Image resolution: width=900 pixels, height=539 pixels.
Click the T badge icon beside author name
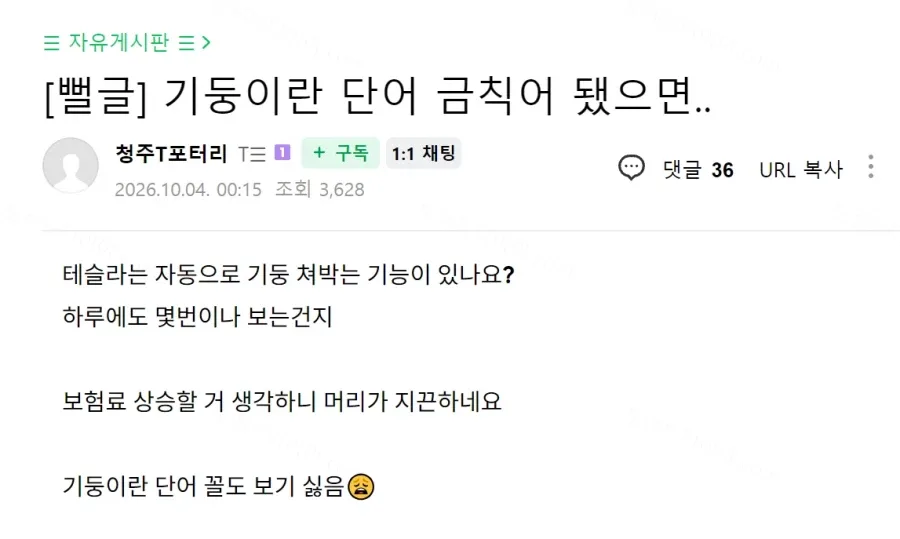point(252,154)
